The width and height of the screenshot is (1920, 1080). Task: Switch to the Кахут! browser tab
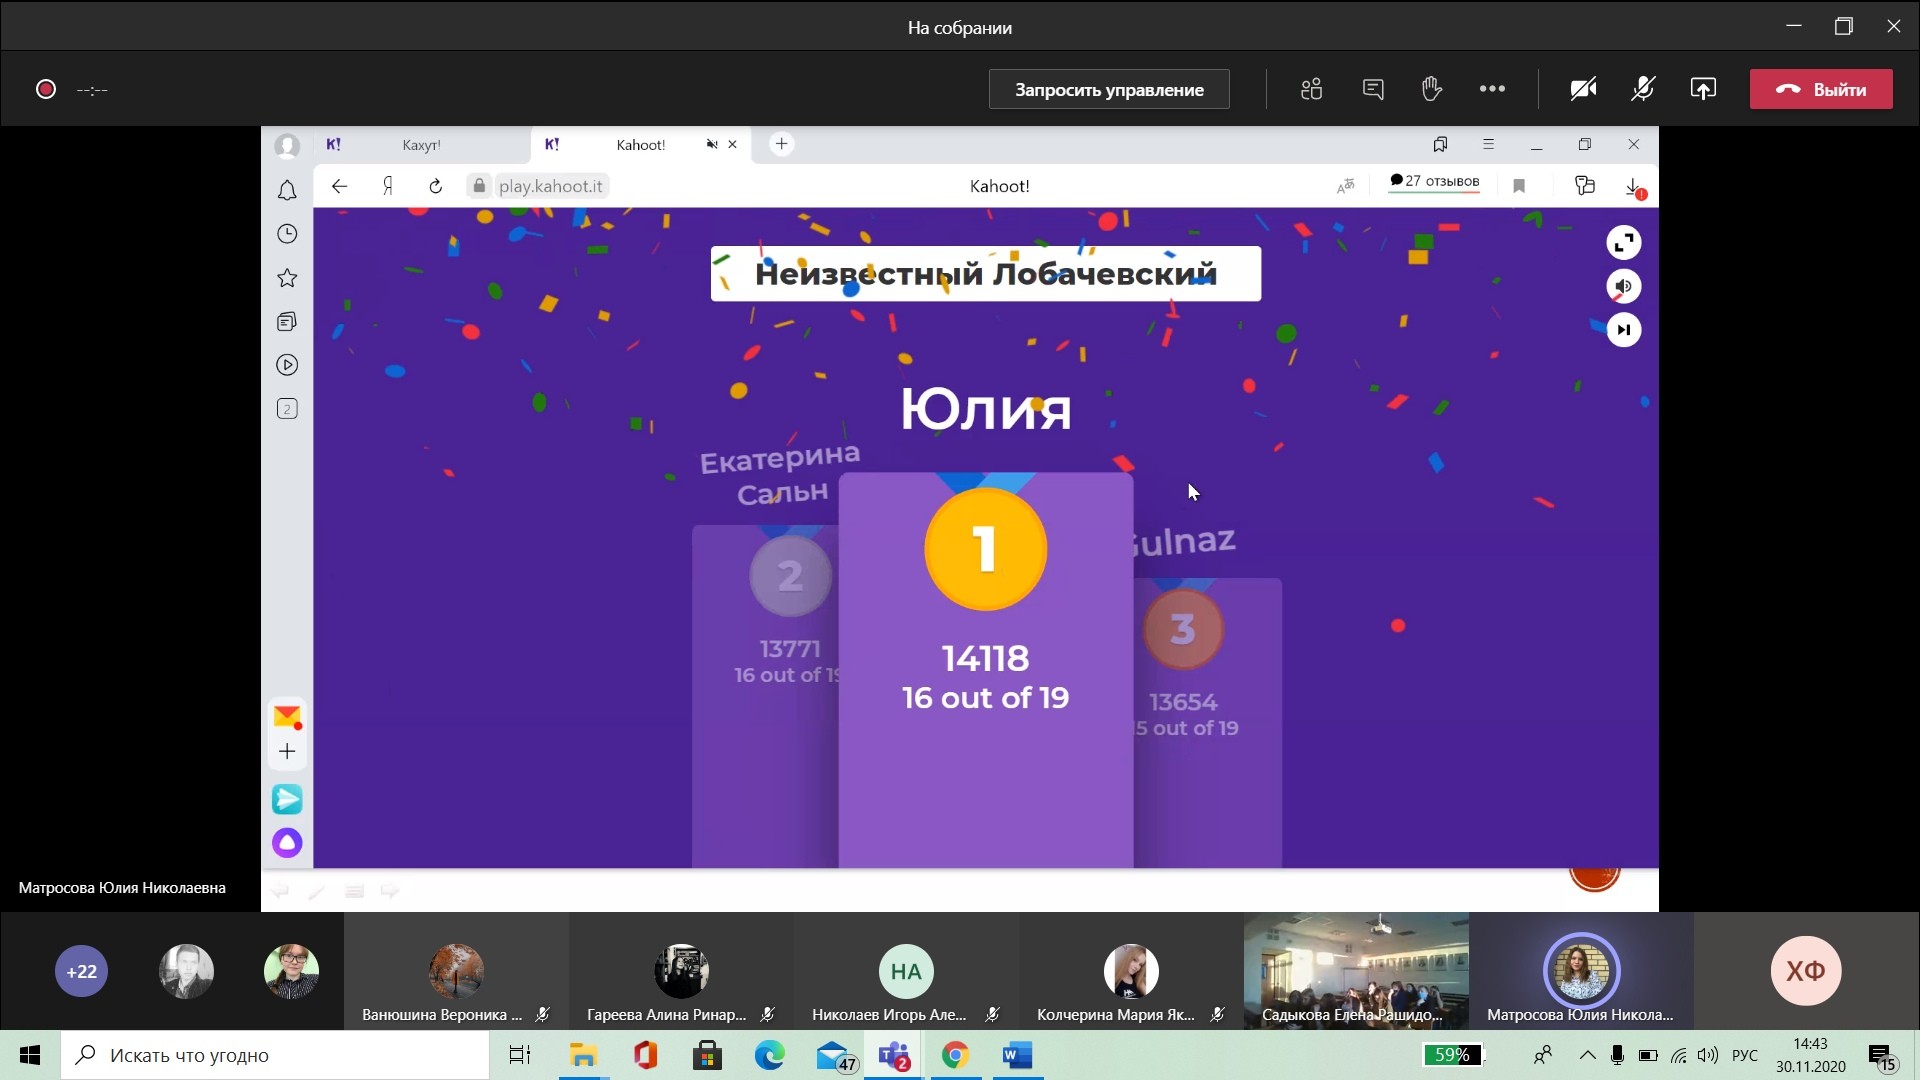(x=422, y=144)
